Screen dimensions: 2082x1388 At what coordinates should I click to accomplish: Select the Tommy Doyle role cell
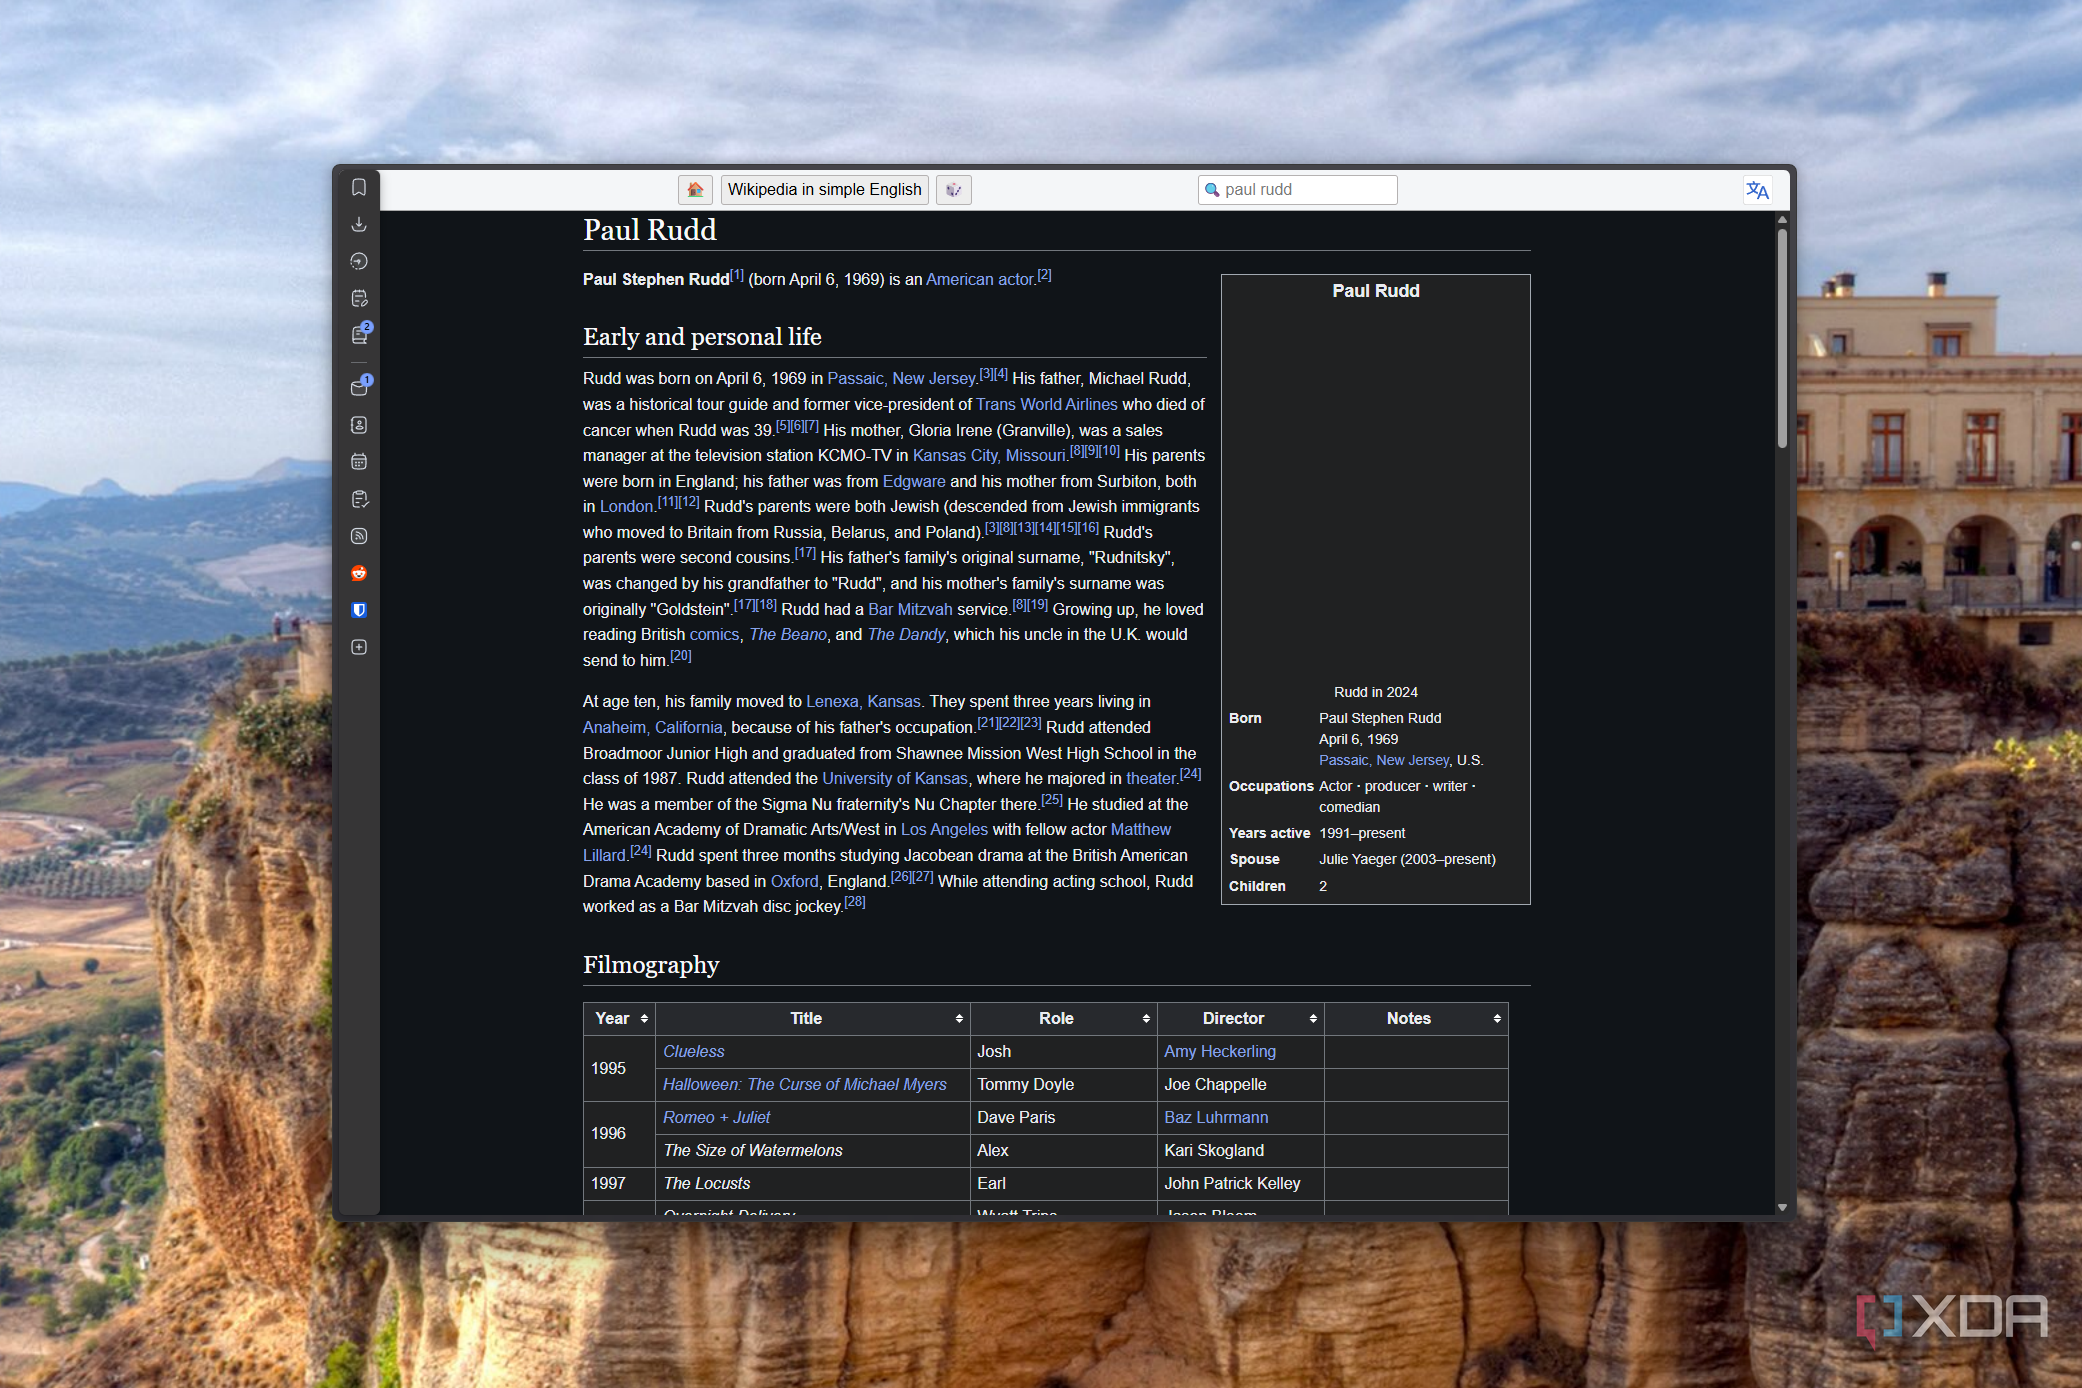click(x=1063, y=1084)
